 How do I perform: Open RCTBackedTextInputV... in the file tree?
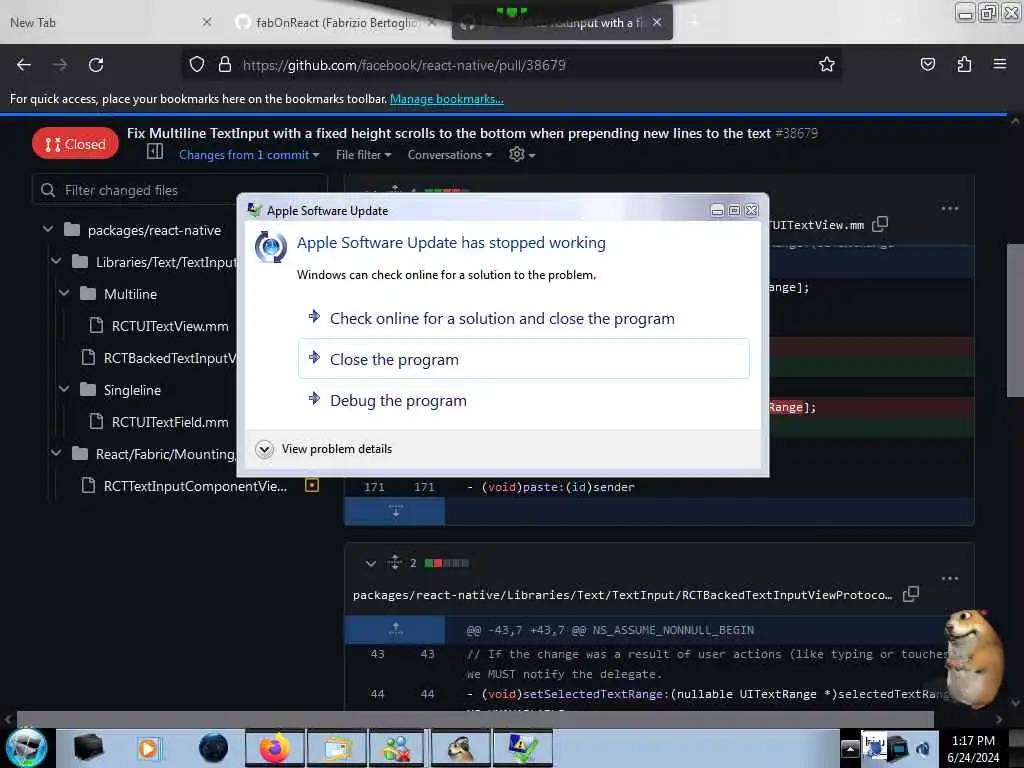click(x=170, y=358)
